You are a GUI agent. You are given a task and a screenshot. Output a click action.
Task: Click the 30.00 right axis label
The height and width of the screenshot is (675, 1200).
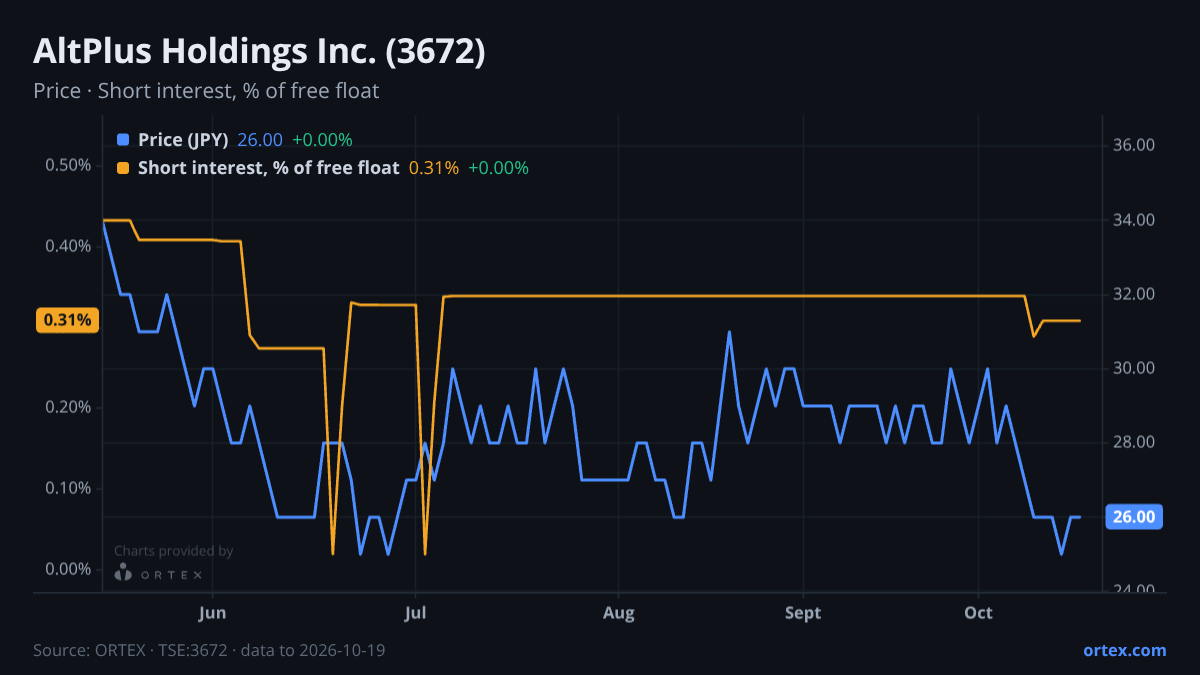(1134, 368)
